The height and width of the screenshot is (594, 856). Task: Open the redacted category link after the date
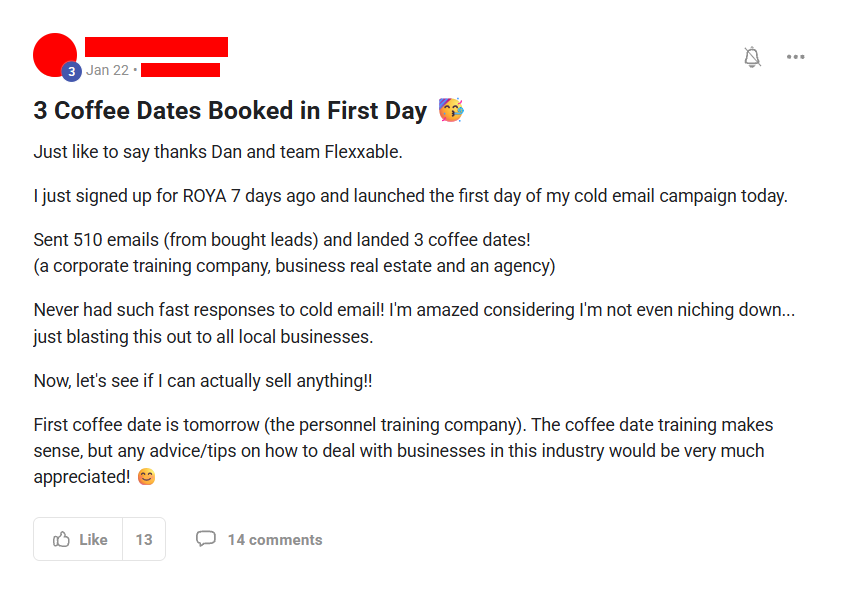coord(180,70)
